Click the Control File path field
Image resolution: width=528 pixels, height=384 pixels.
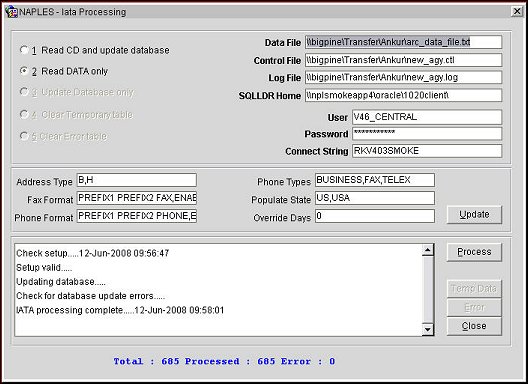403,60
